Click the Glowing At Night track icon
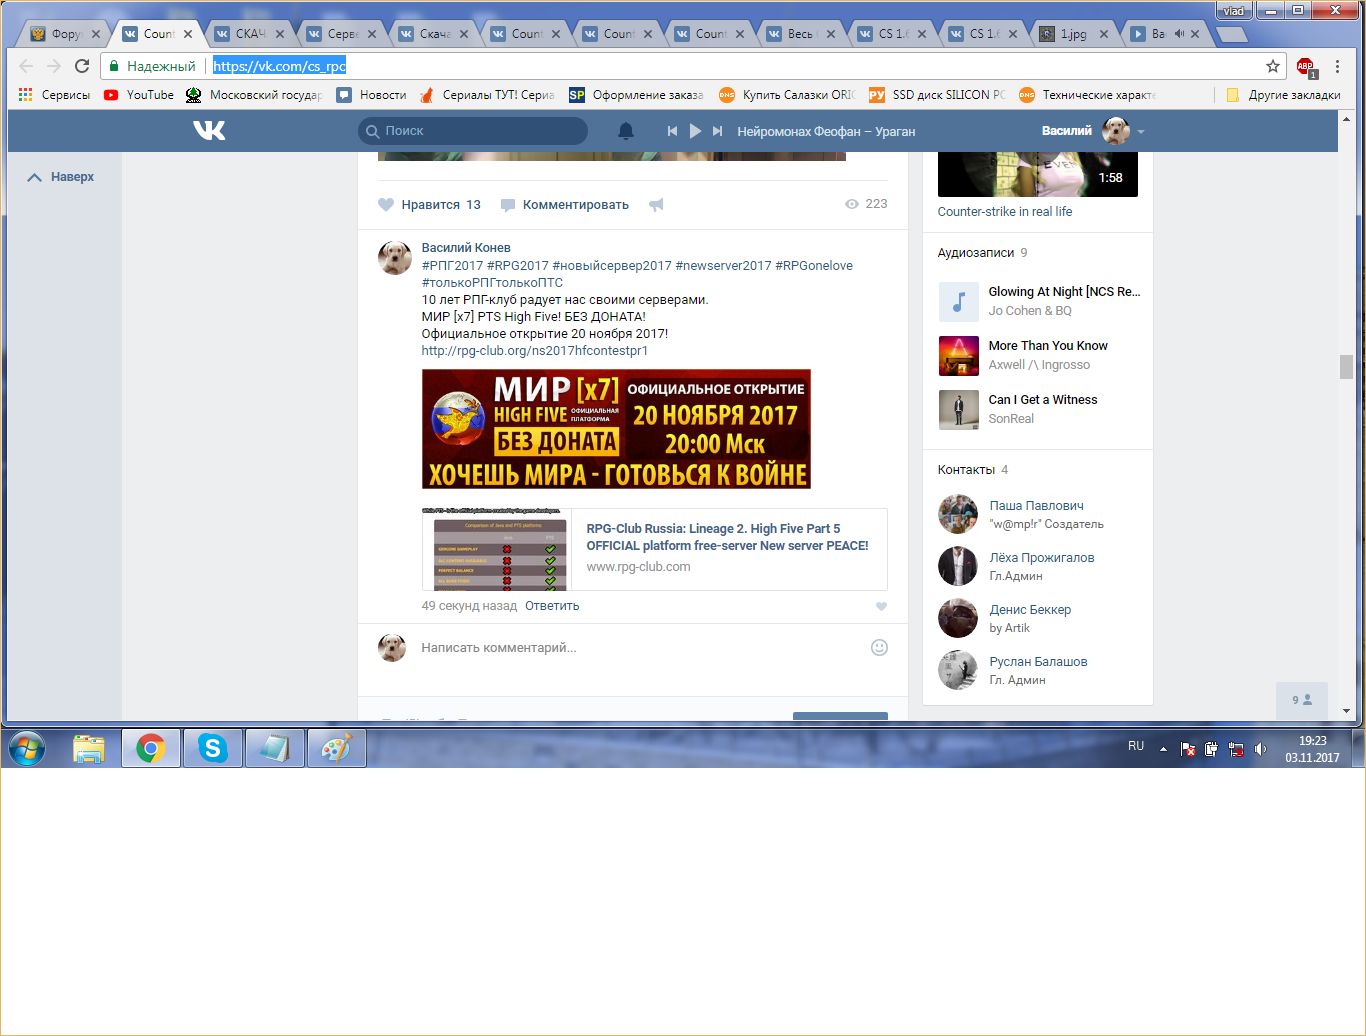 click(958, 301)
